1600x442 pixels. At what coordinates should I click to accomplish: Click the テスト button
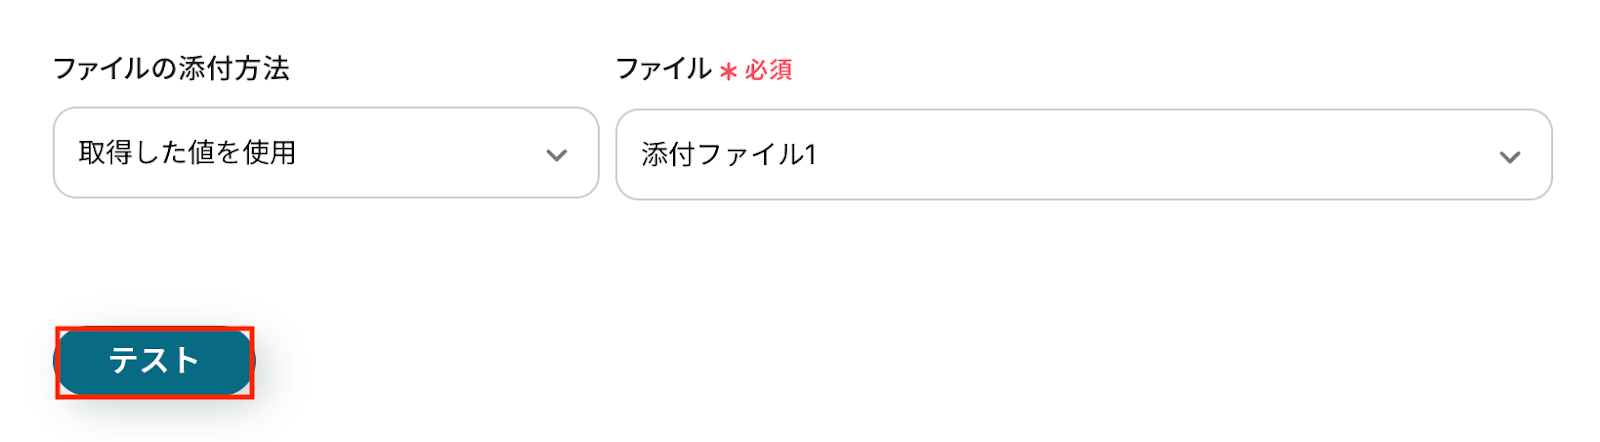click(x=154, y=361)
